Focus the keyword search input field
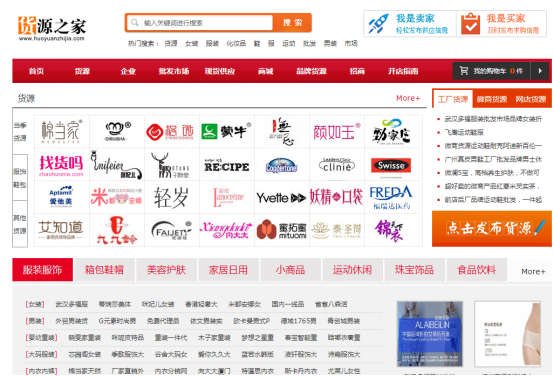 (x=207, y=23)
